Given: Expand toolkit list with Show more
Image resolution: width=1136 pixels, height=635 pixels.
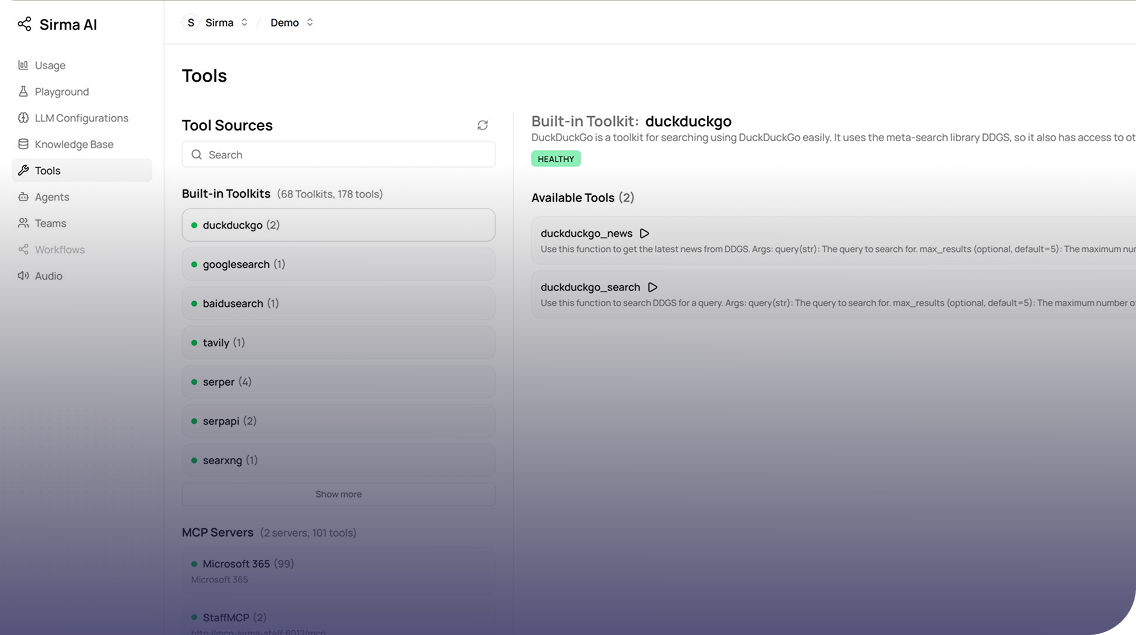Looking at the screenshot, I should tap(338, 494).
